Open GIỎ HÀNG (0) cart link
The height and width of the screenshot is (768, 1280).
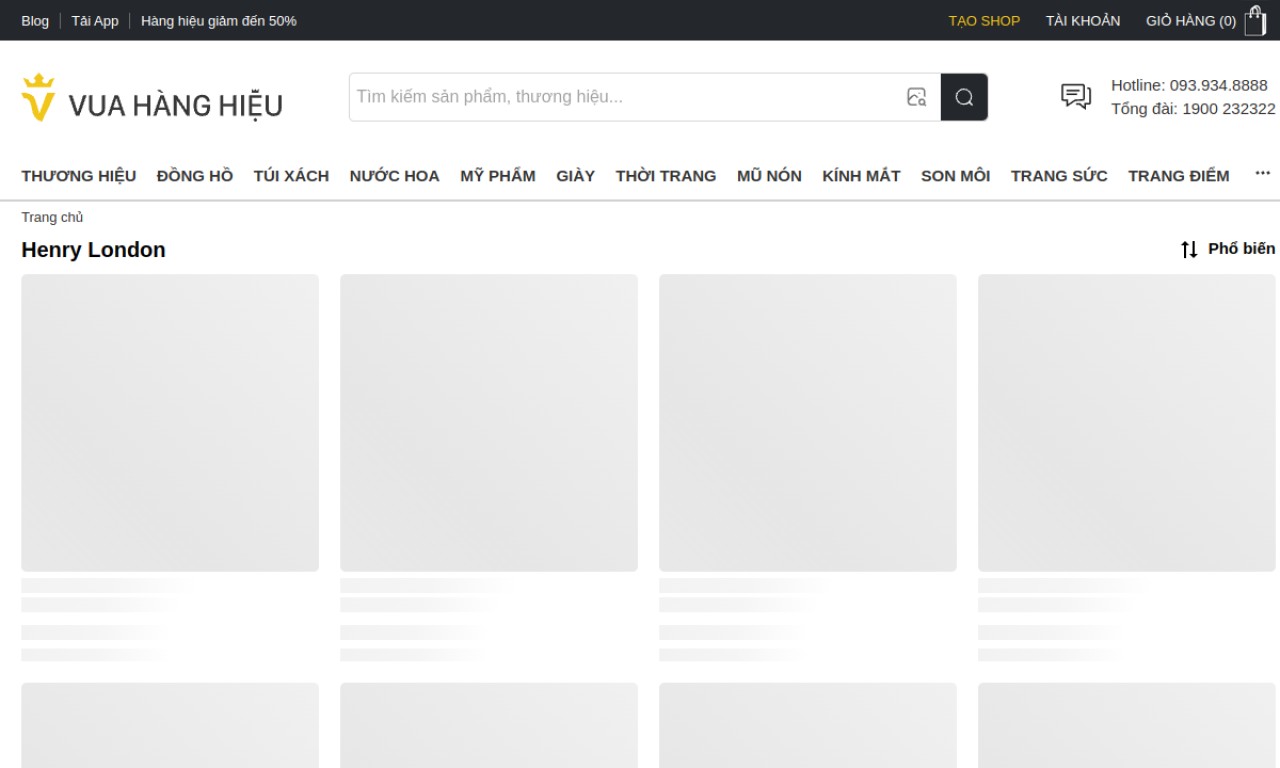coord(1191,20)
